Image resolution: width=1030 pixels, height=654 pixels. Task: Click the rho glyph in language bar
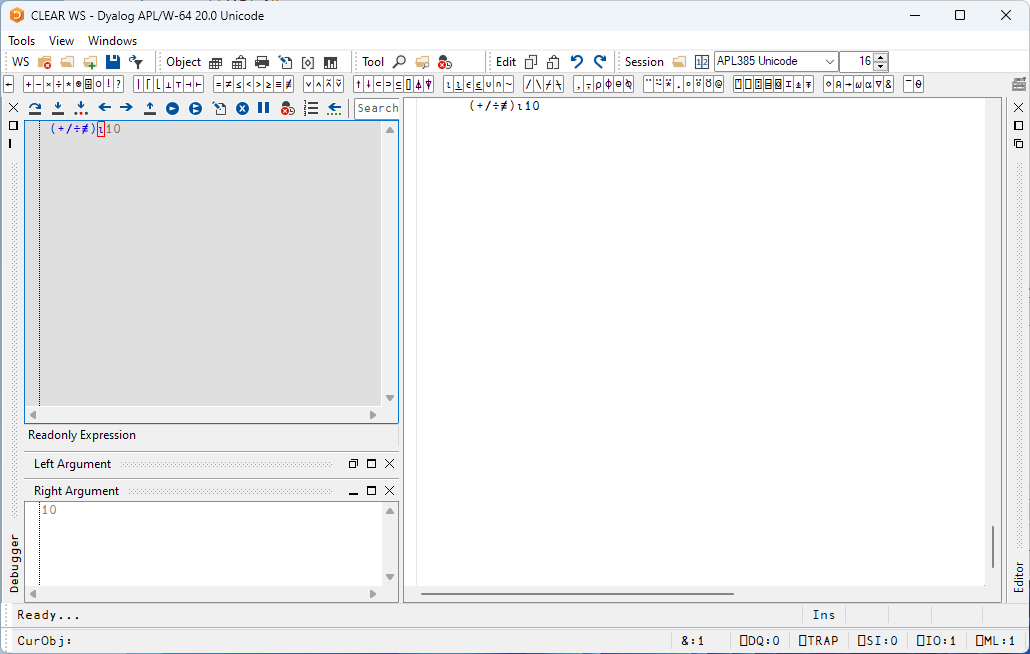tap(598, 85)
